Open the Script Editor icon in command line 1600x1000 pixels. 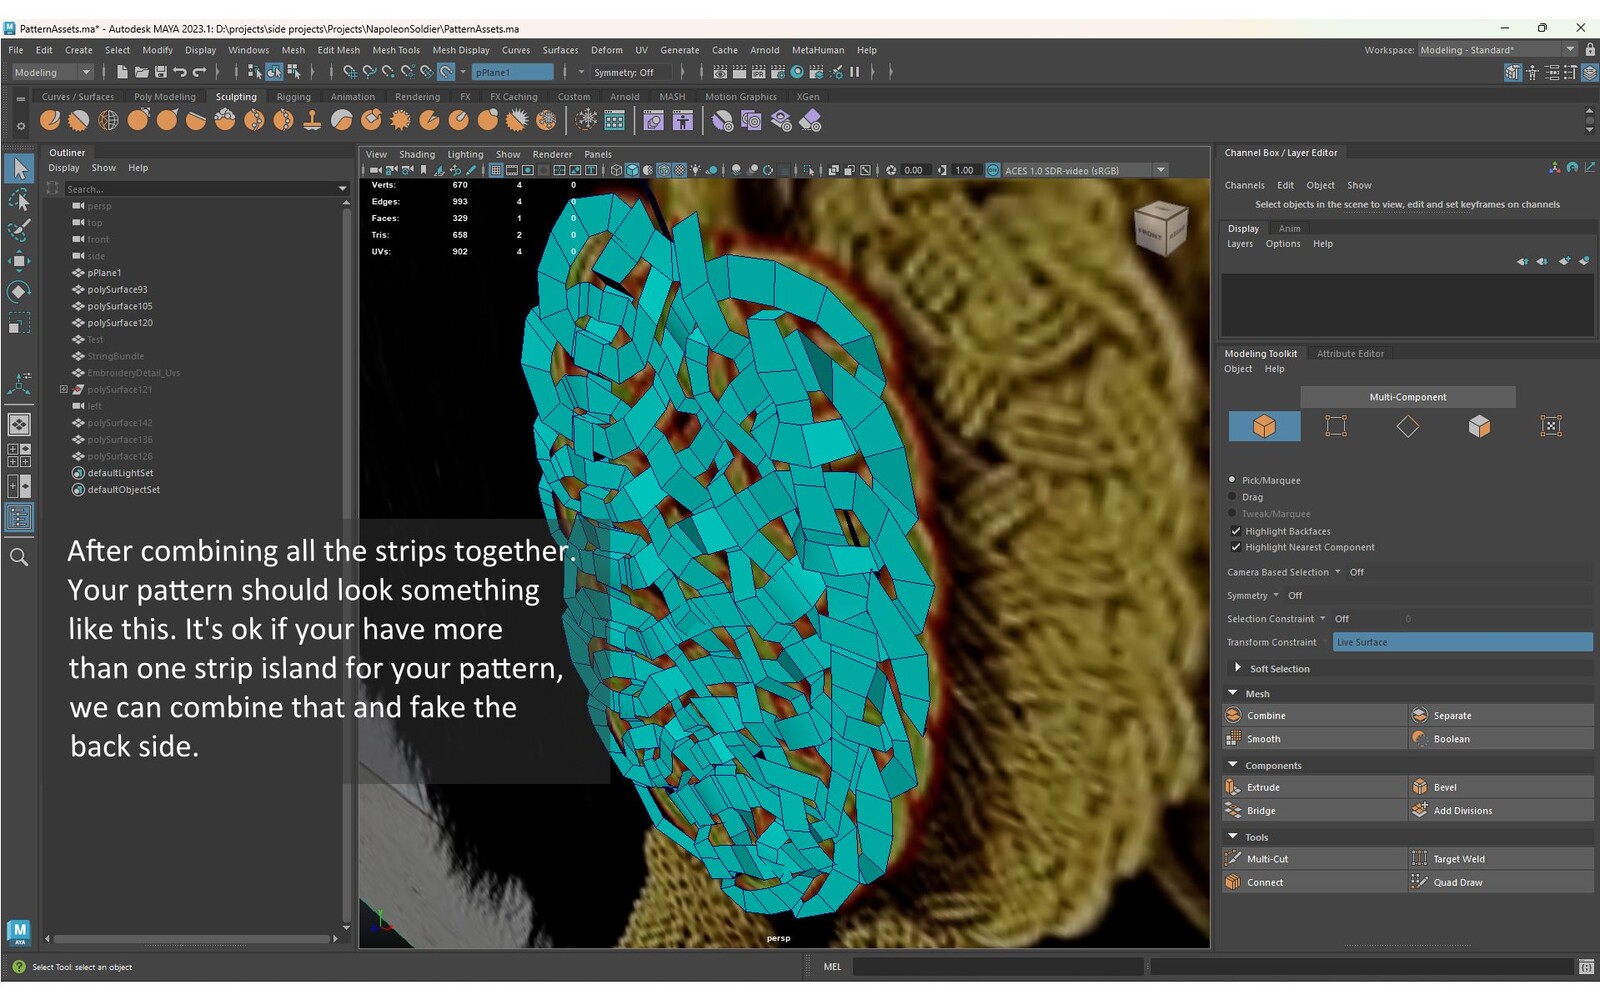(x=1586, y=967)
